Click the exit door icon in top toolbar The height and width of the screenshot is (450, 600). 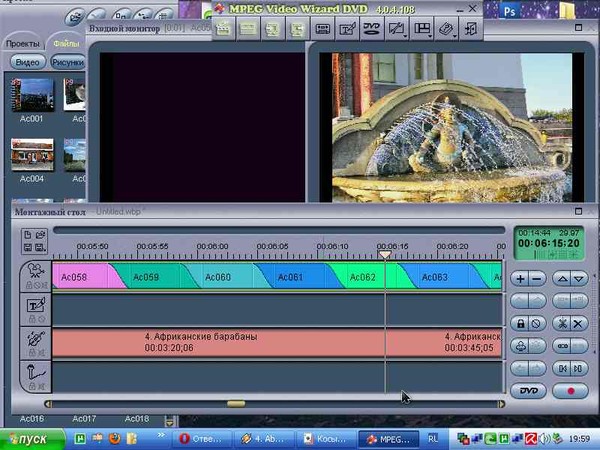[x=470, y=29]
